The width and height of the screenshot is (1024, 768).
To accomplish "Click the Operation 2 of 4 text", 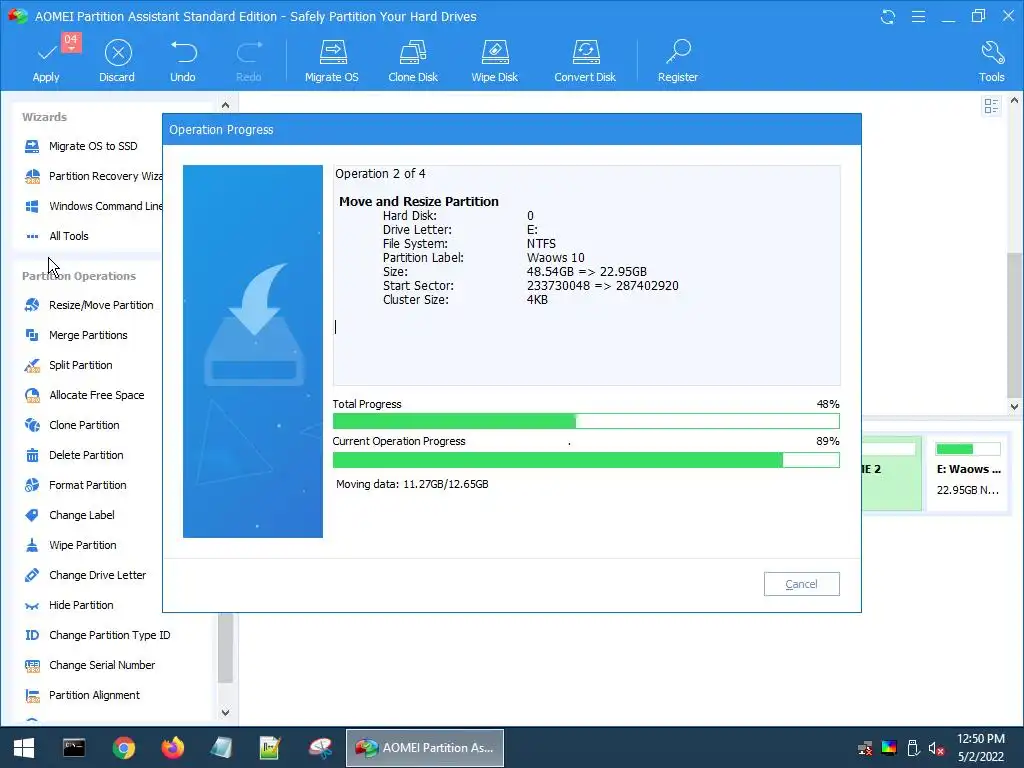I will [x=380, y=174].
